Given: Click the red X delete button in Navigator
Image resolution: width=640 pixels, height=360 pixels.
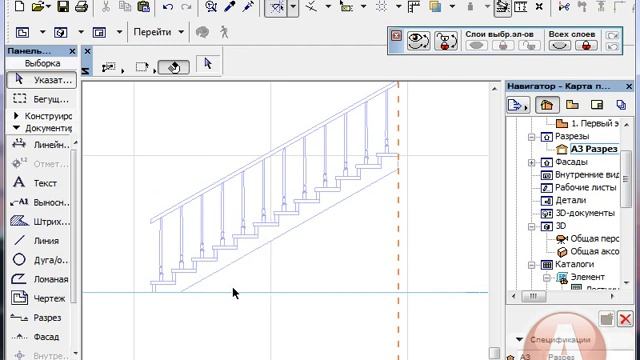Looking at the screenshot, I should pyautogui.click(x=625, y=319).
